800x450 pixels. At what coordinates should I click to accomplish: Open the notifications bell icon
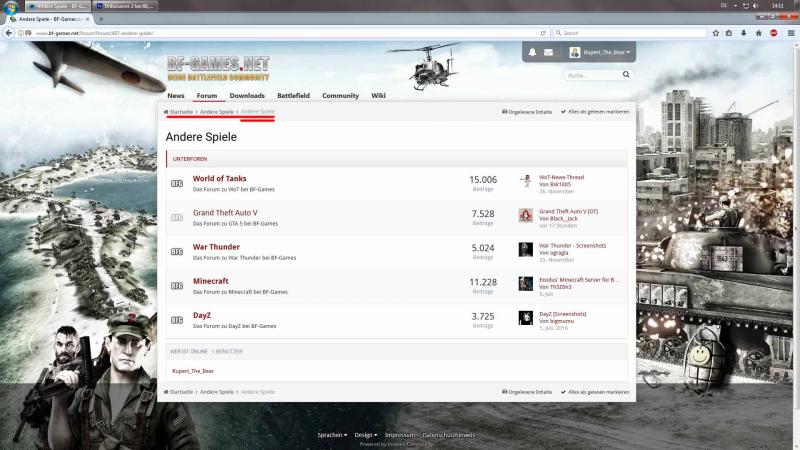click(533, 52)
